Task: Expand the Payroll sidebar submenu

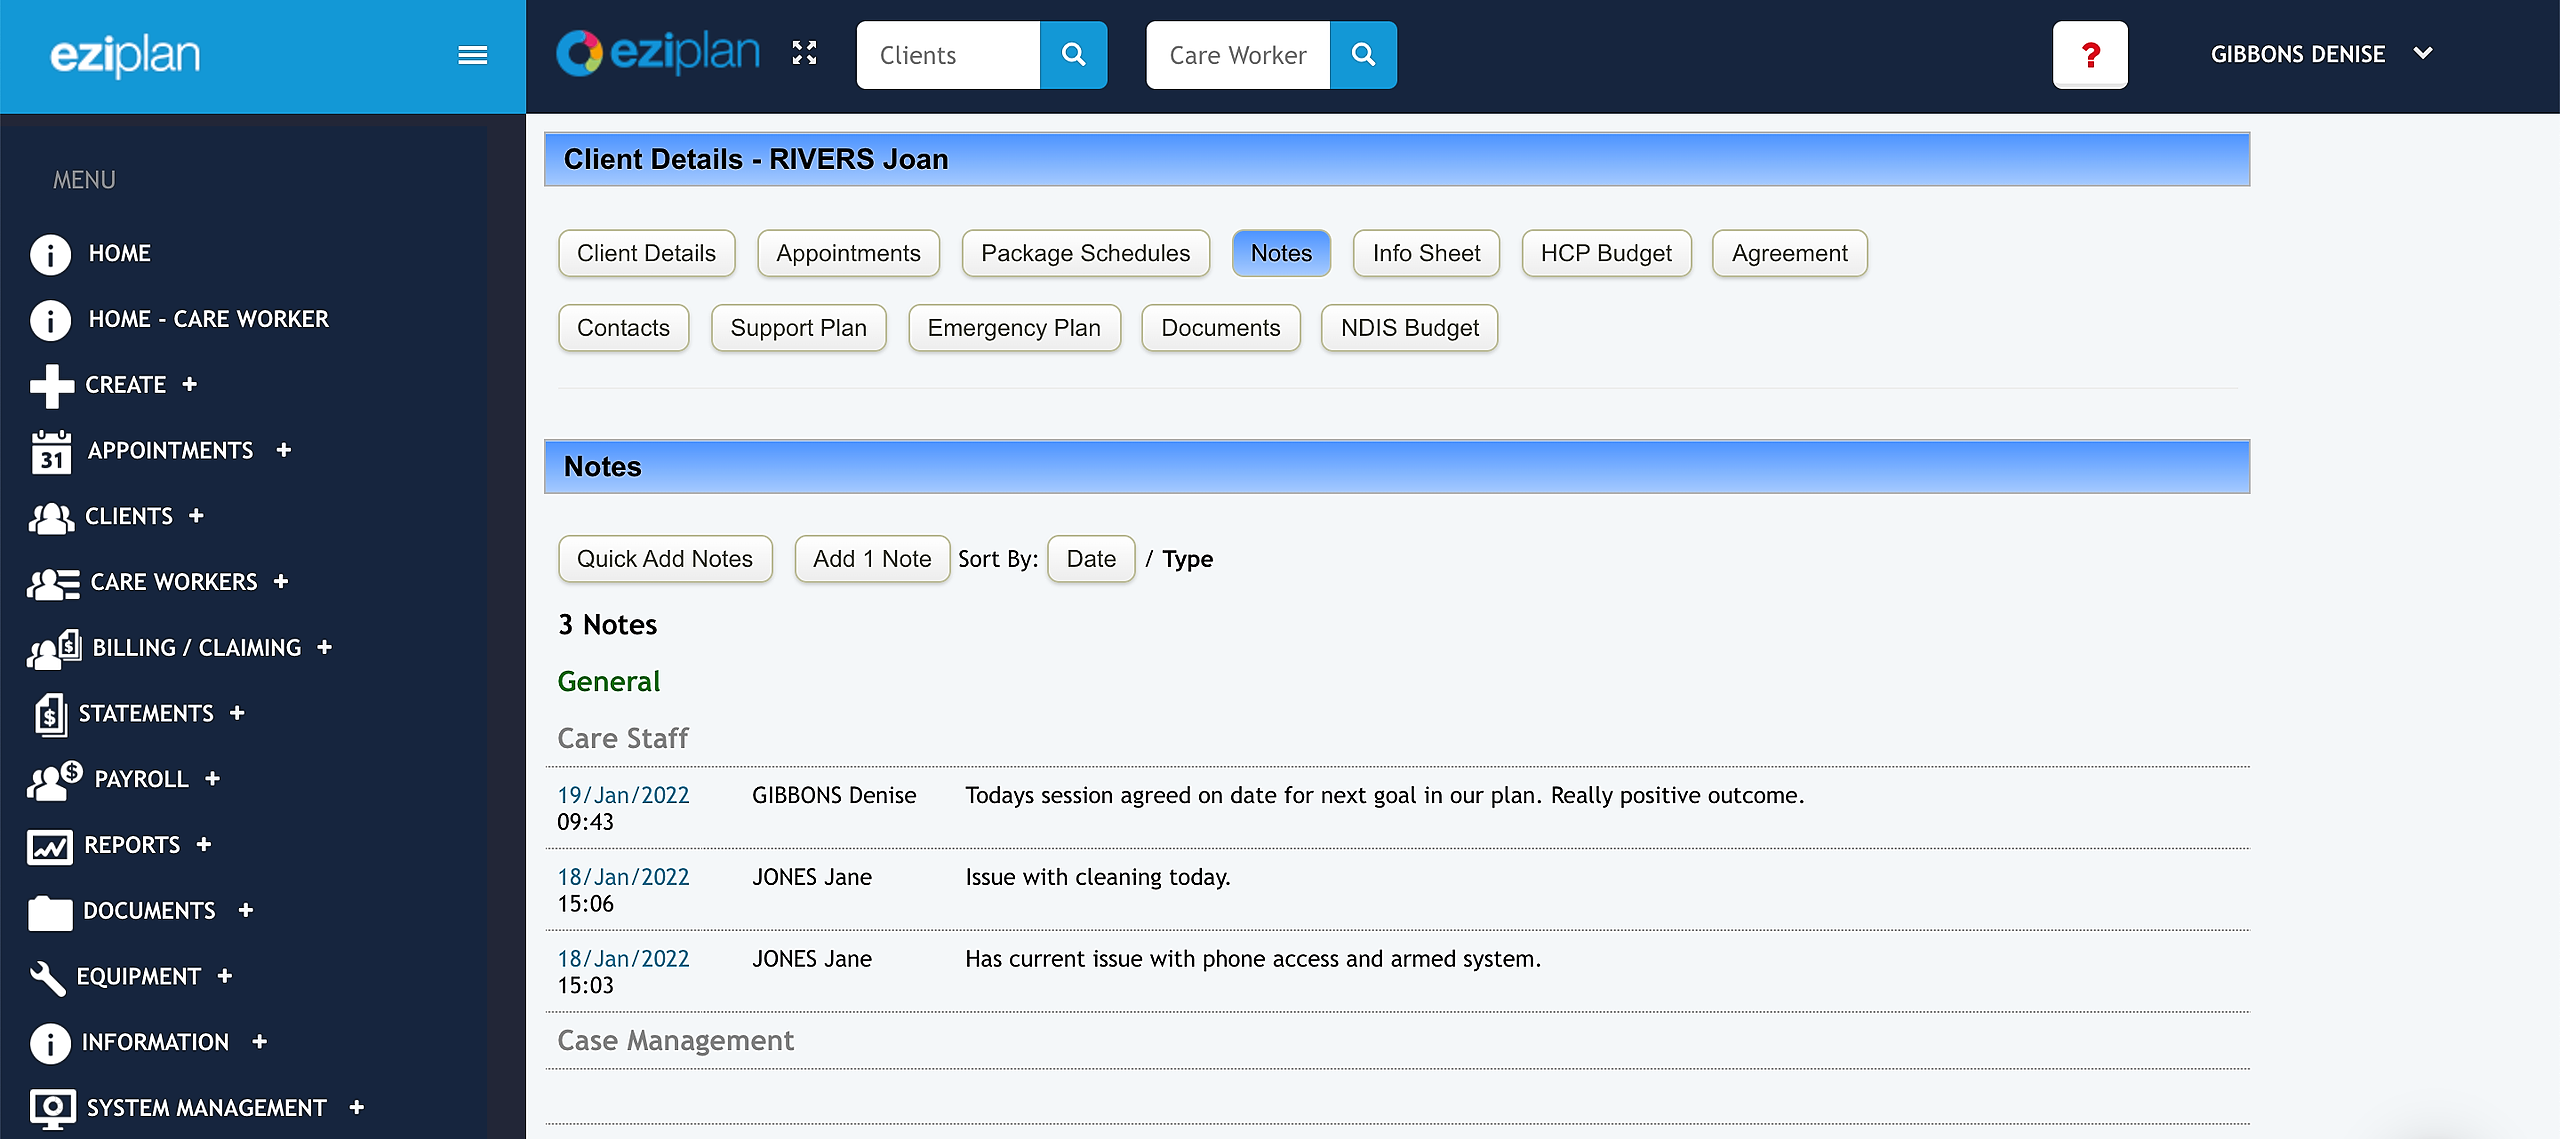Action: point(212,779)
